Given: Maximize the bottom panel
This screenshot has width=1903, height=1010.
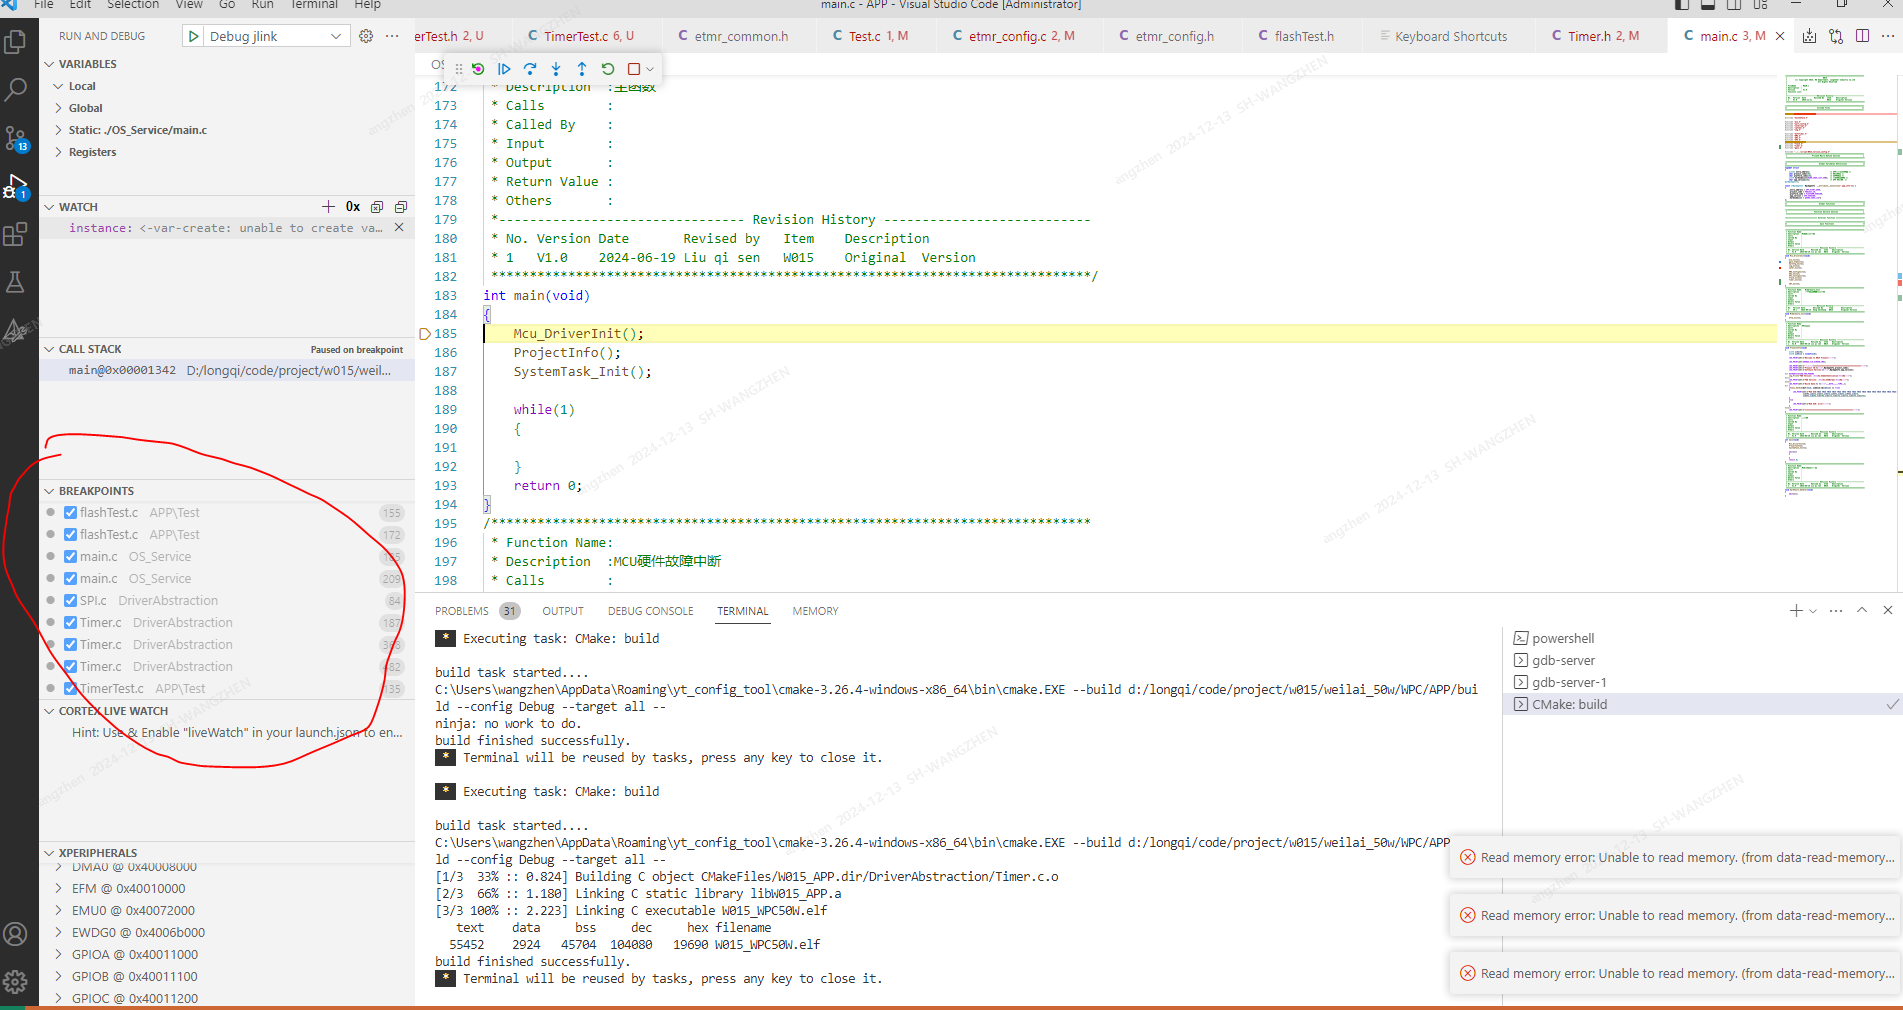Looking at the screenshot, I should click(x=1862, y=610).
